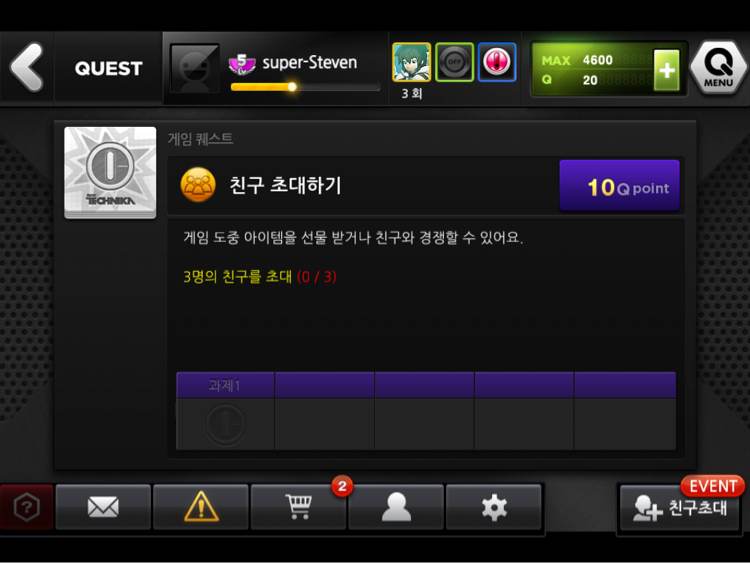Add more Q points with green plus
Viewport: 750px width, 563px height.
coord(666,70)
